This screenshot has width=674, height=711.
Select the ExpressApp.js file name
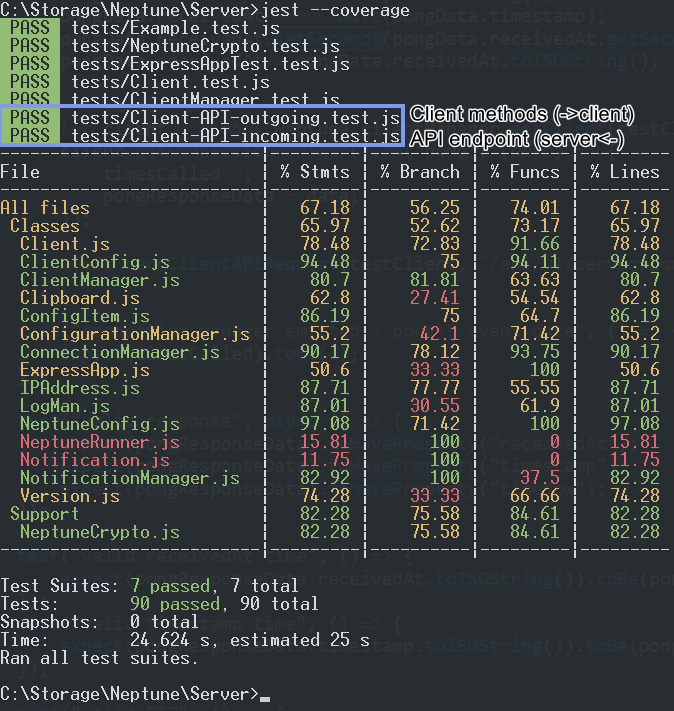click(85, 370)
